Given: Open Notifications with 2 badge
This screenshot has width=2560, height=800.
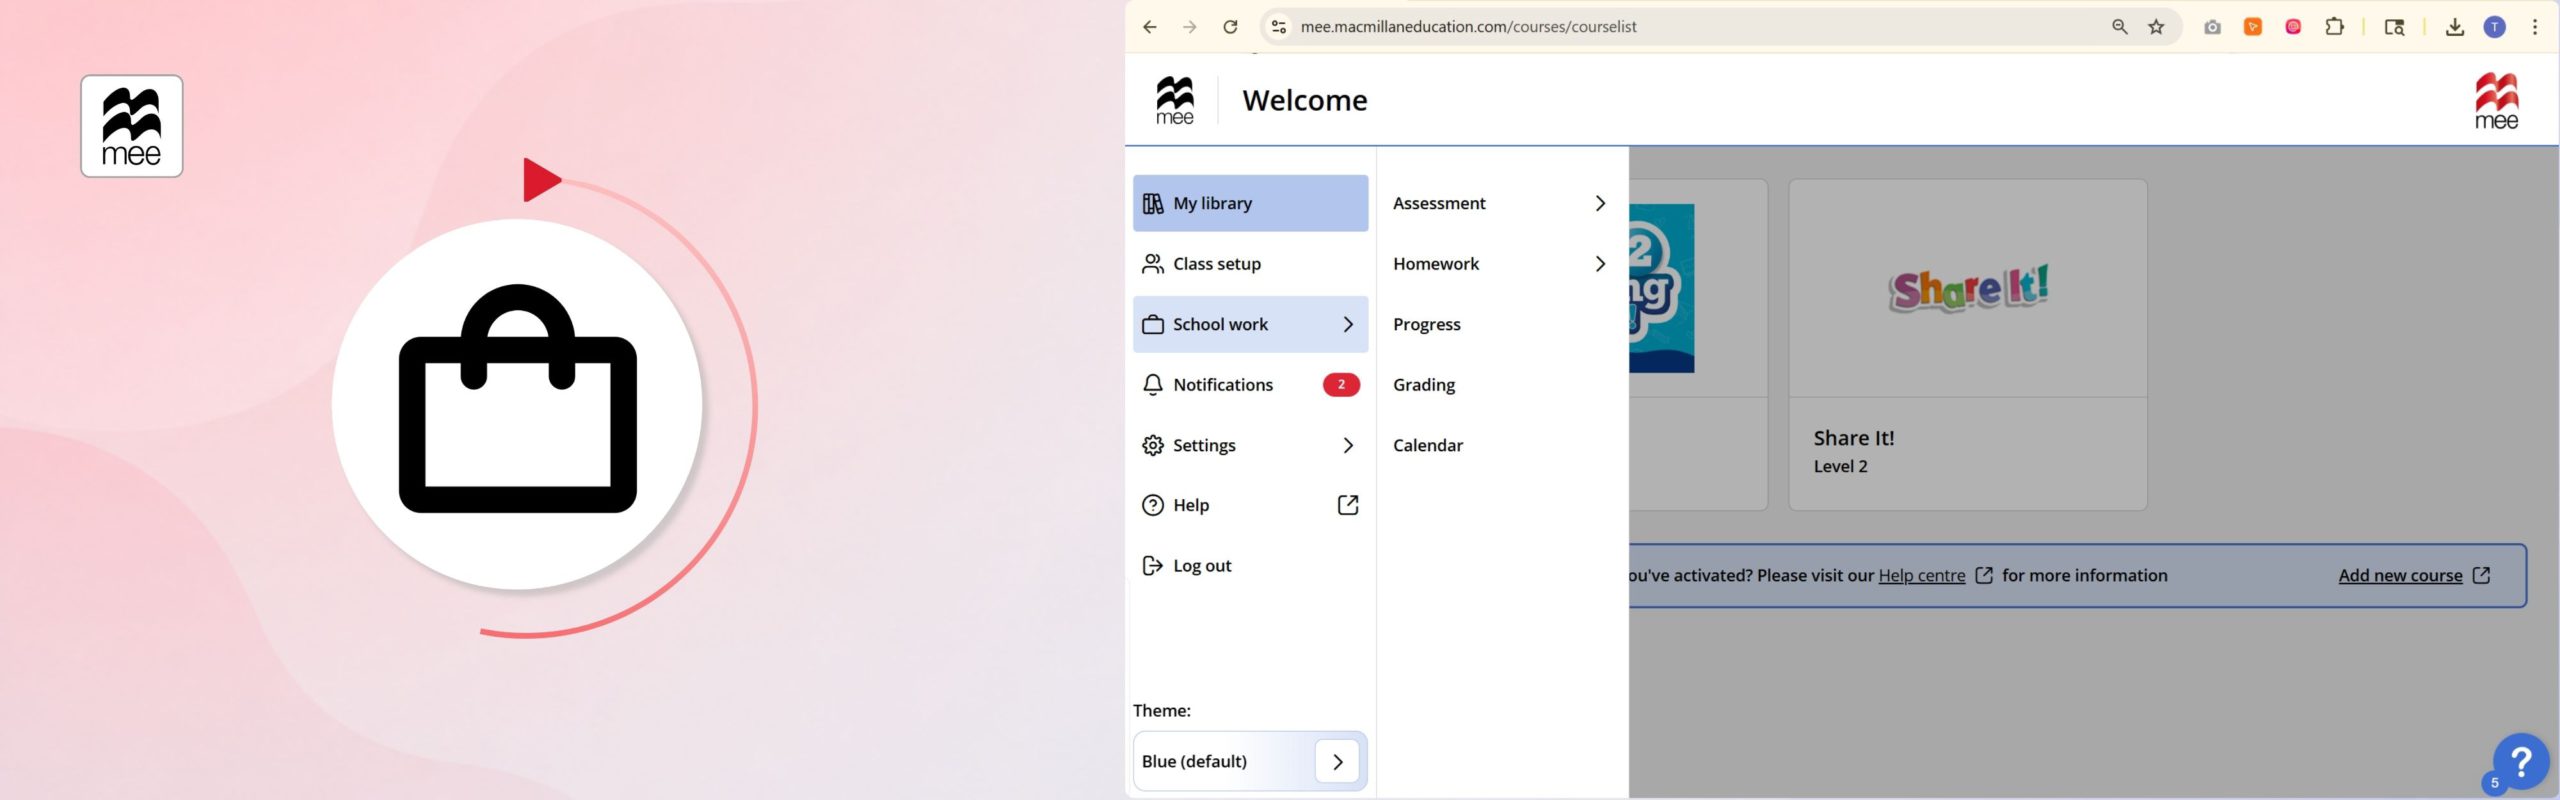Looking at the screenshot, I should [1250, 385].
